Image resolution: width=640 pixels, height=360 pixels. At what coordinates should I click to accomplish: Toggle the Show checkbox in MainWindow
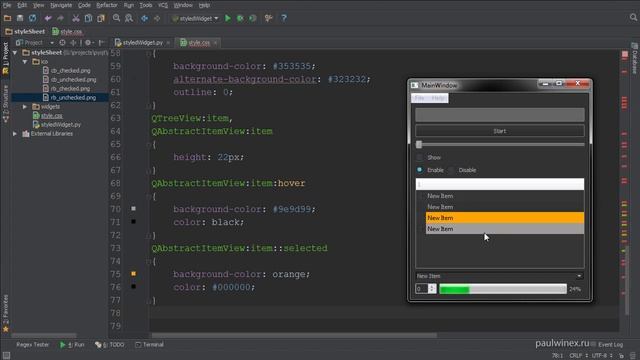[419, 158]
